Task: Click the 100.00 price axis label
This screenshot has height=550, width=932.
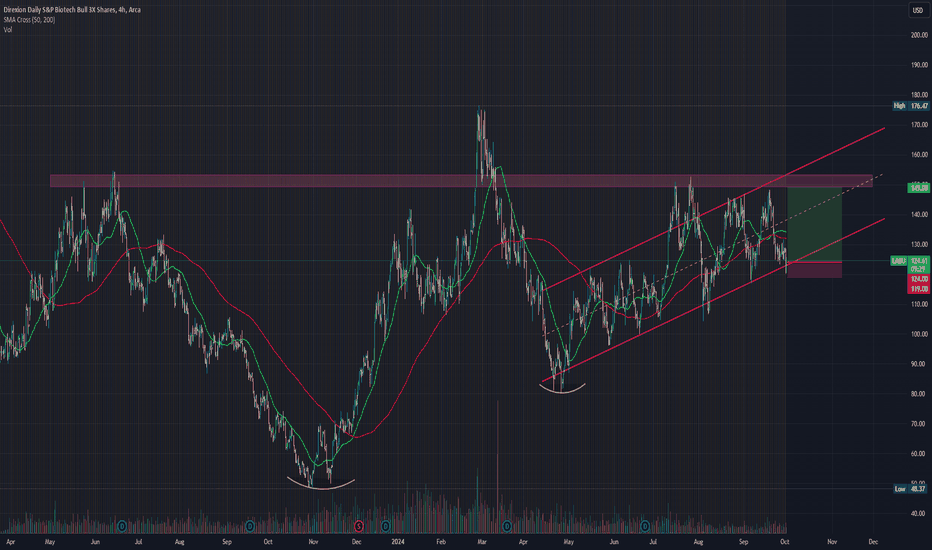Action: [919, 334]
